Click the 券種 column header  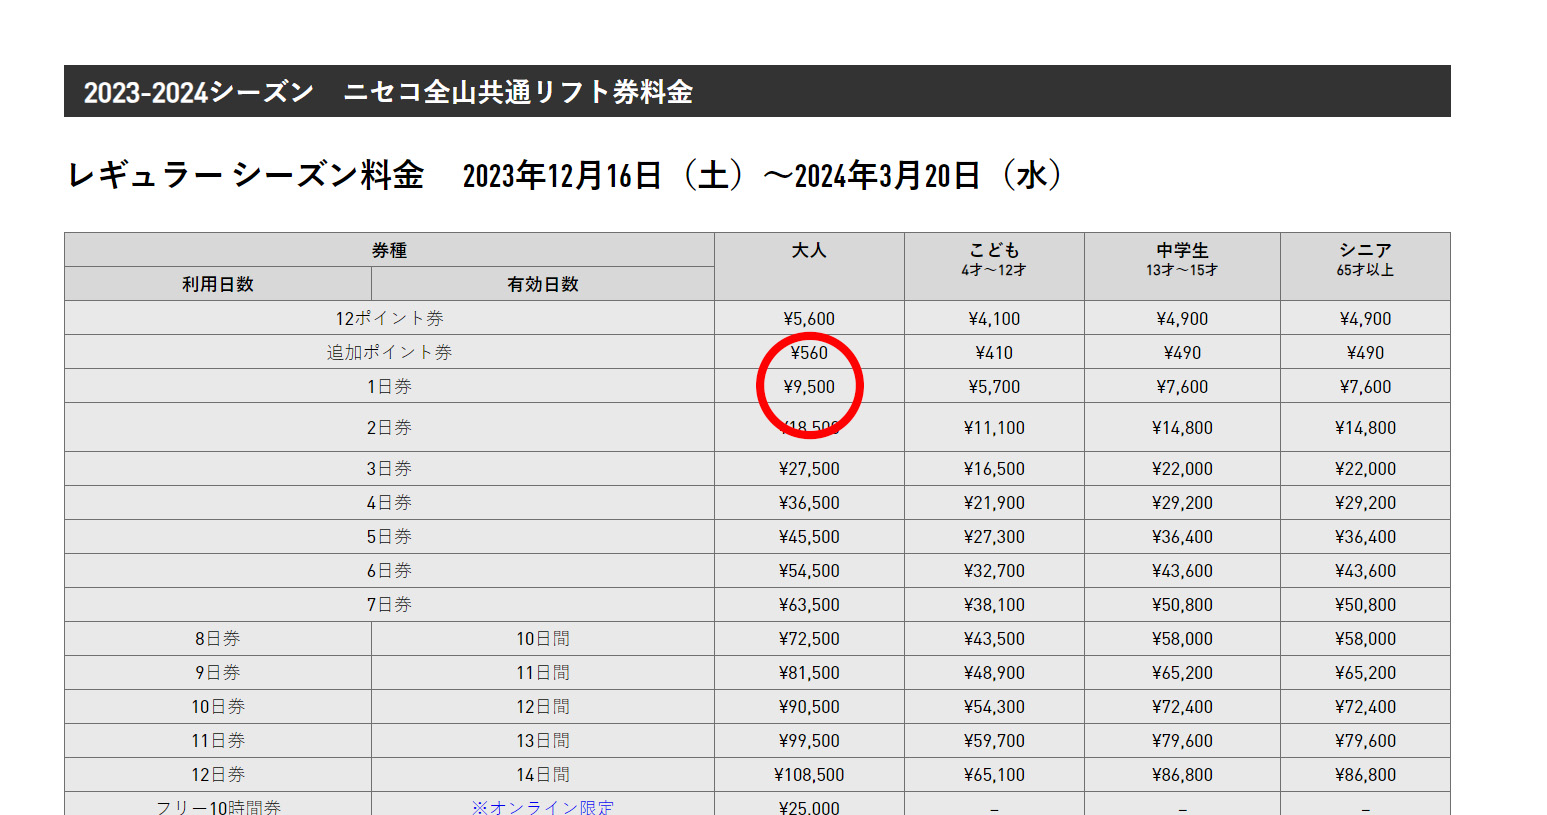pyautogui.click(x=389, y=250)
